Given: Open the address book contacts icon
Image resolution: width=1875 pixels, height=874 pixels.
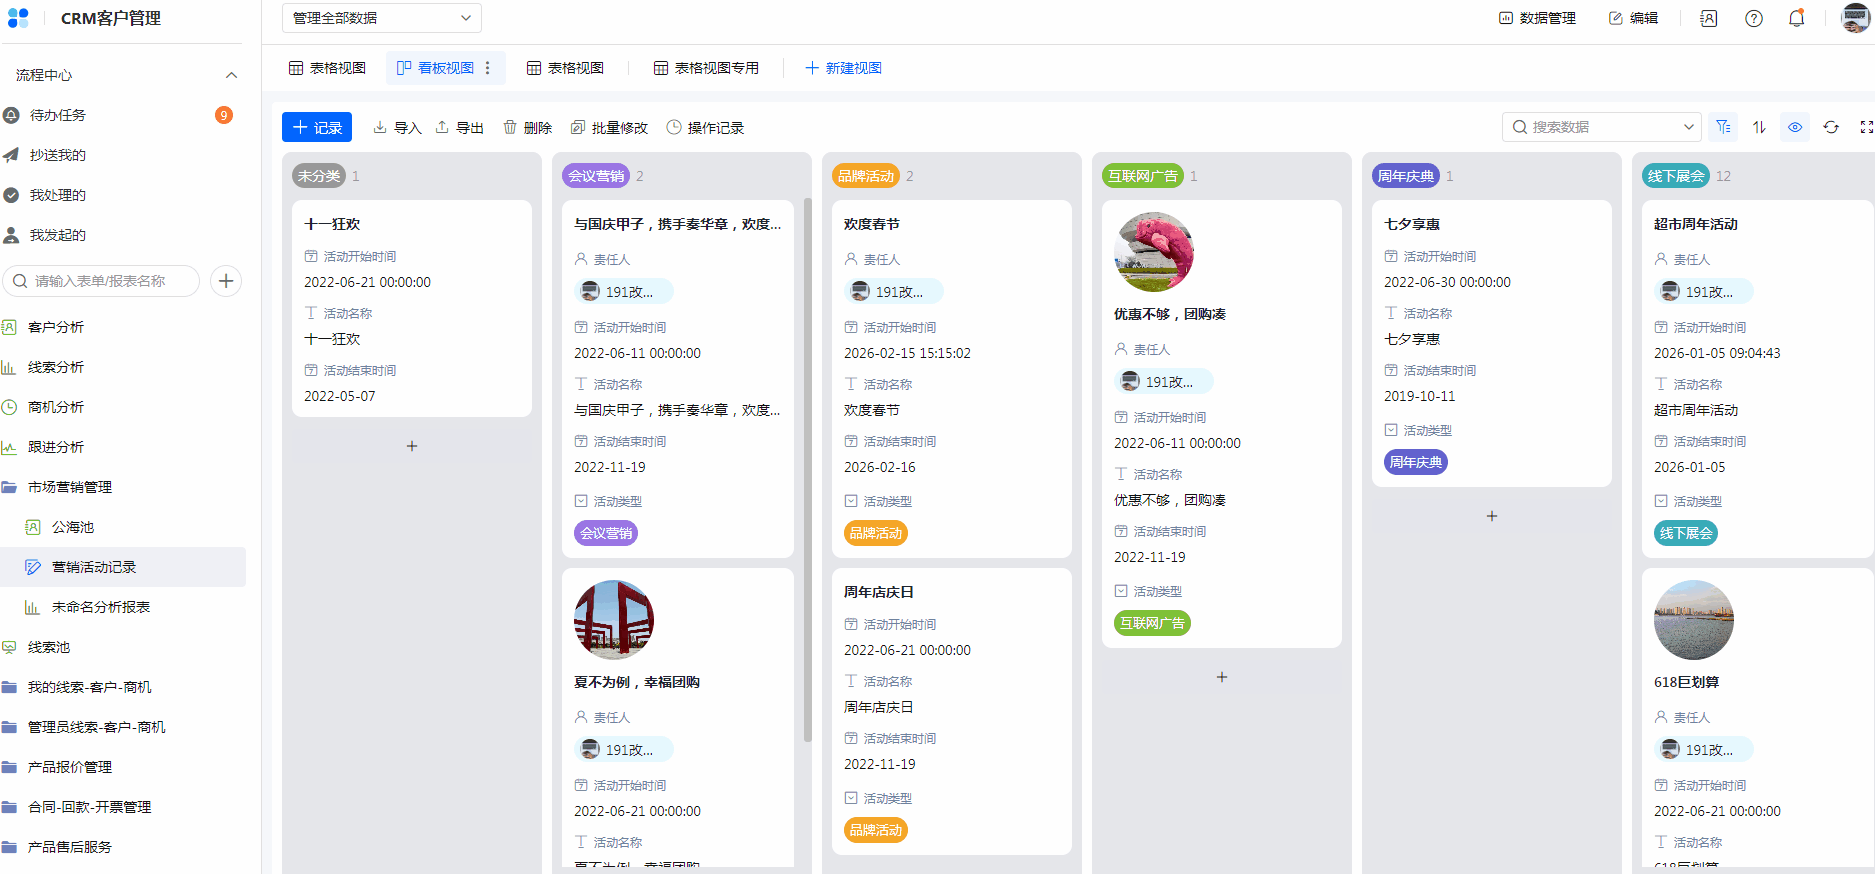Looking at the screenshot, I should pyautogui.click(x=1709, y=18).
